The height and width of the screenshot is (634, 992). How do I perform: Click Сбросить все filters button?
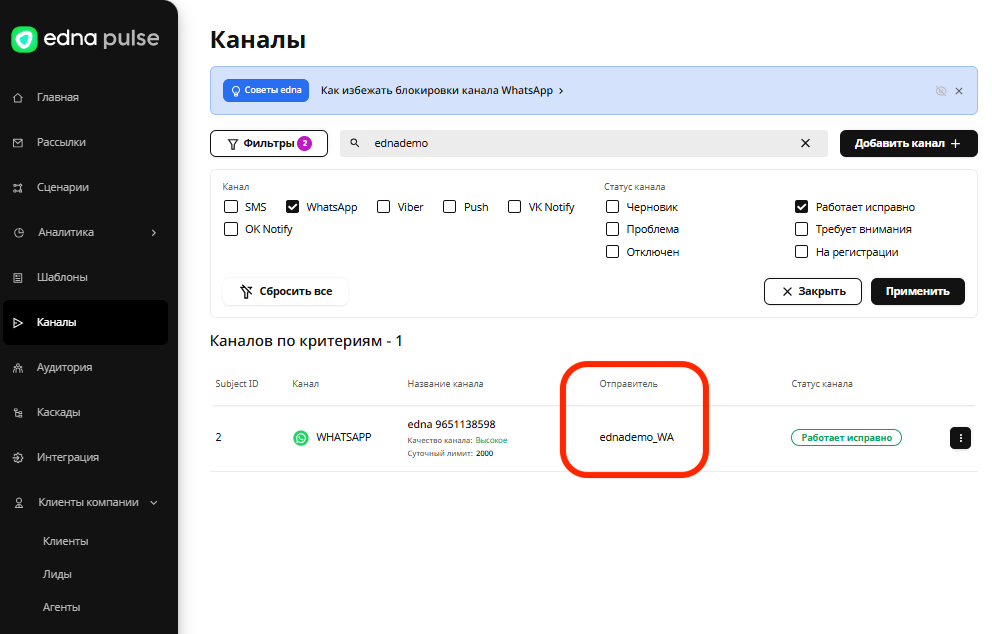pos(285,292)
